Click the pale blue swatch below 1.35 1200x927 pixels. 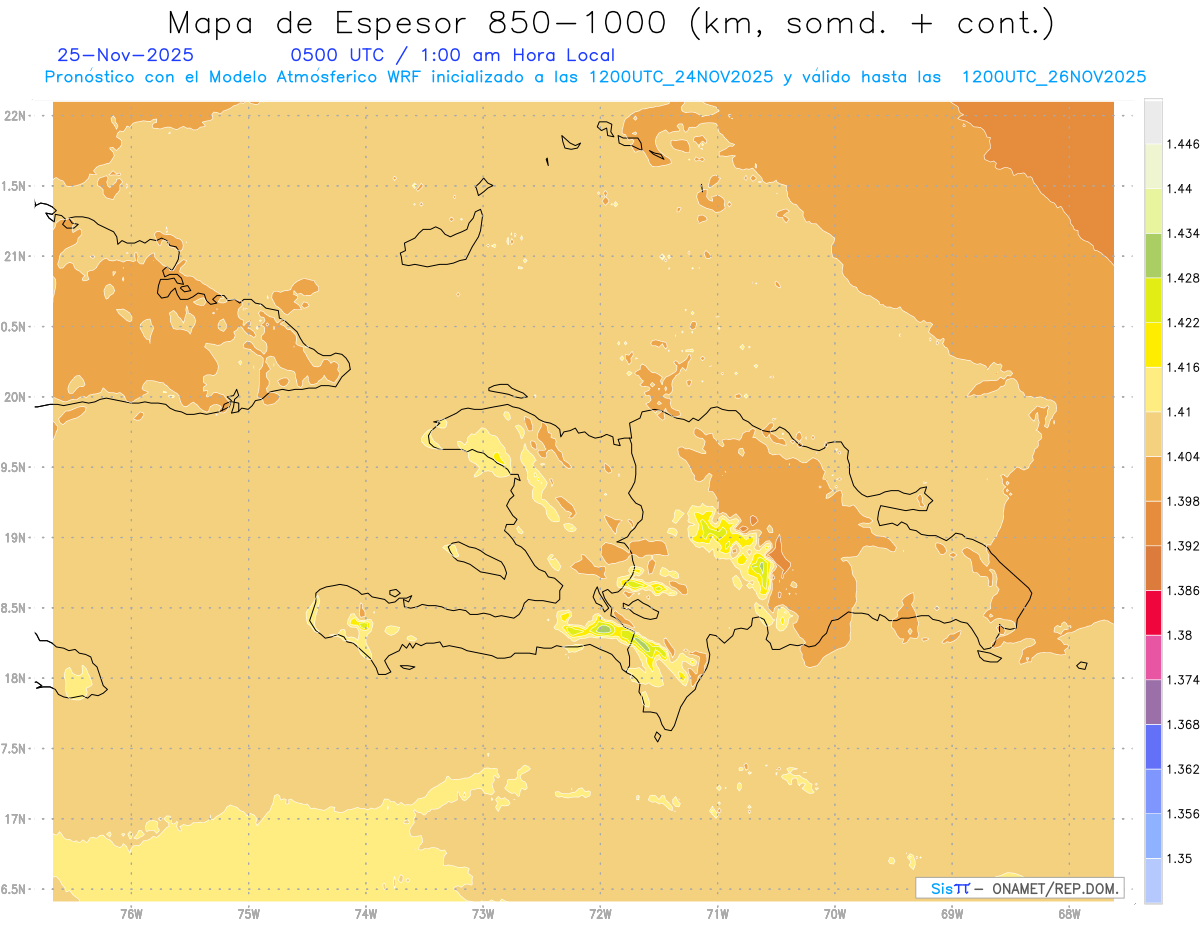pos(1153,881)
